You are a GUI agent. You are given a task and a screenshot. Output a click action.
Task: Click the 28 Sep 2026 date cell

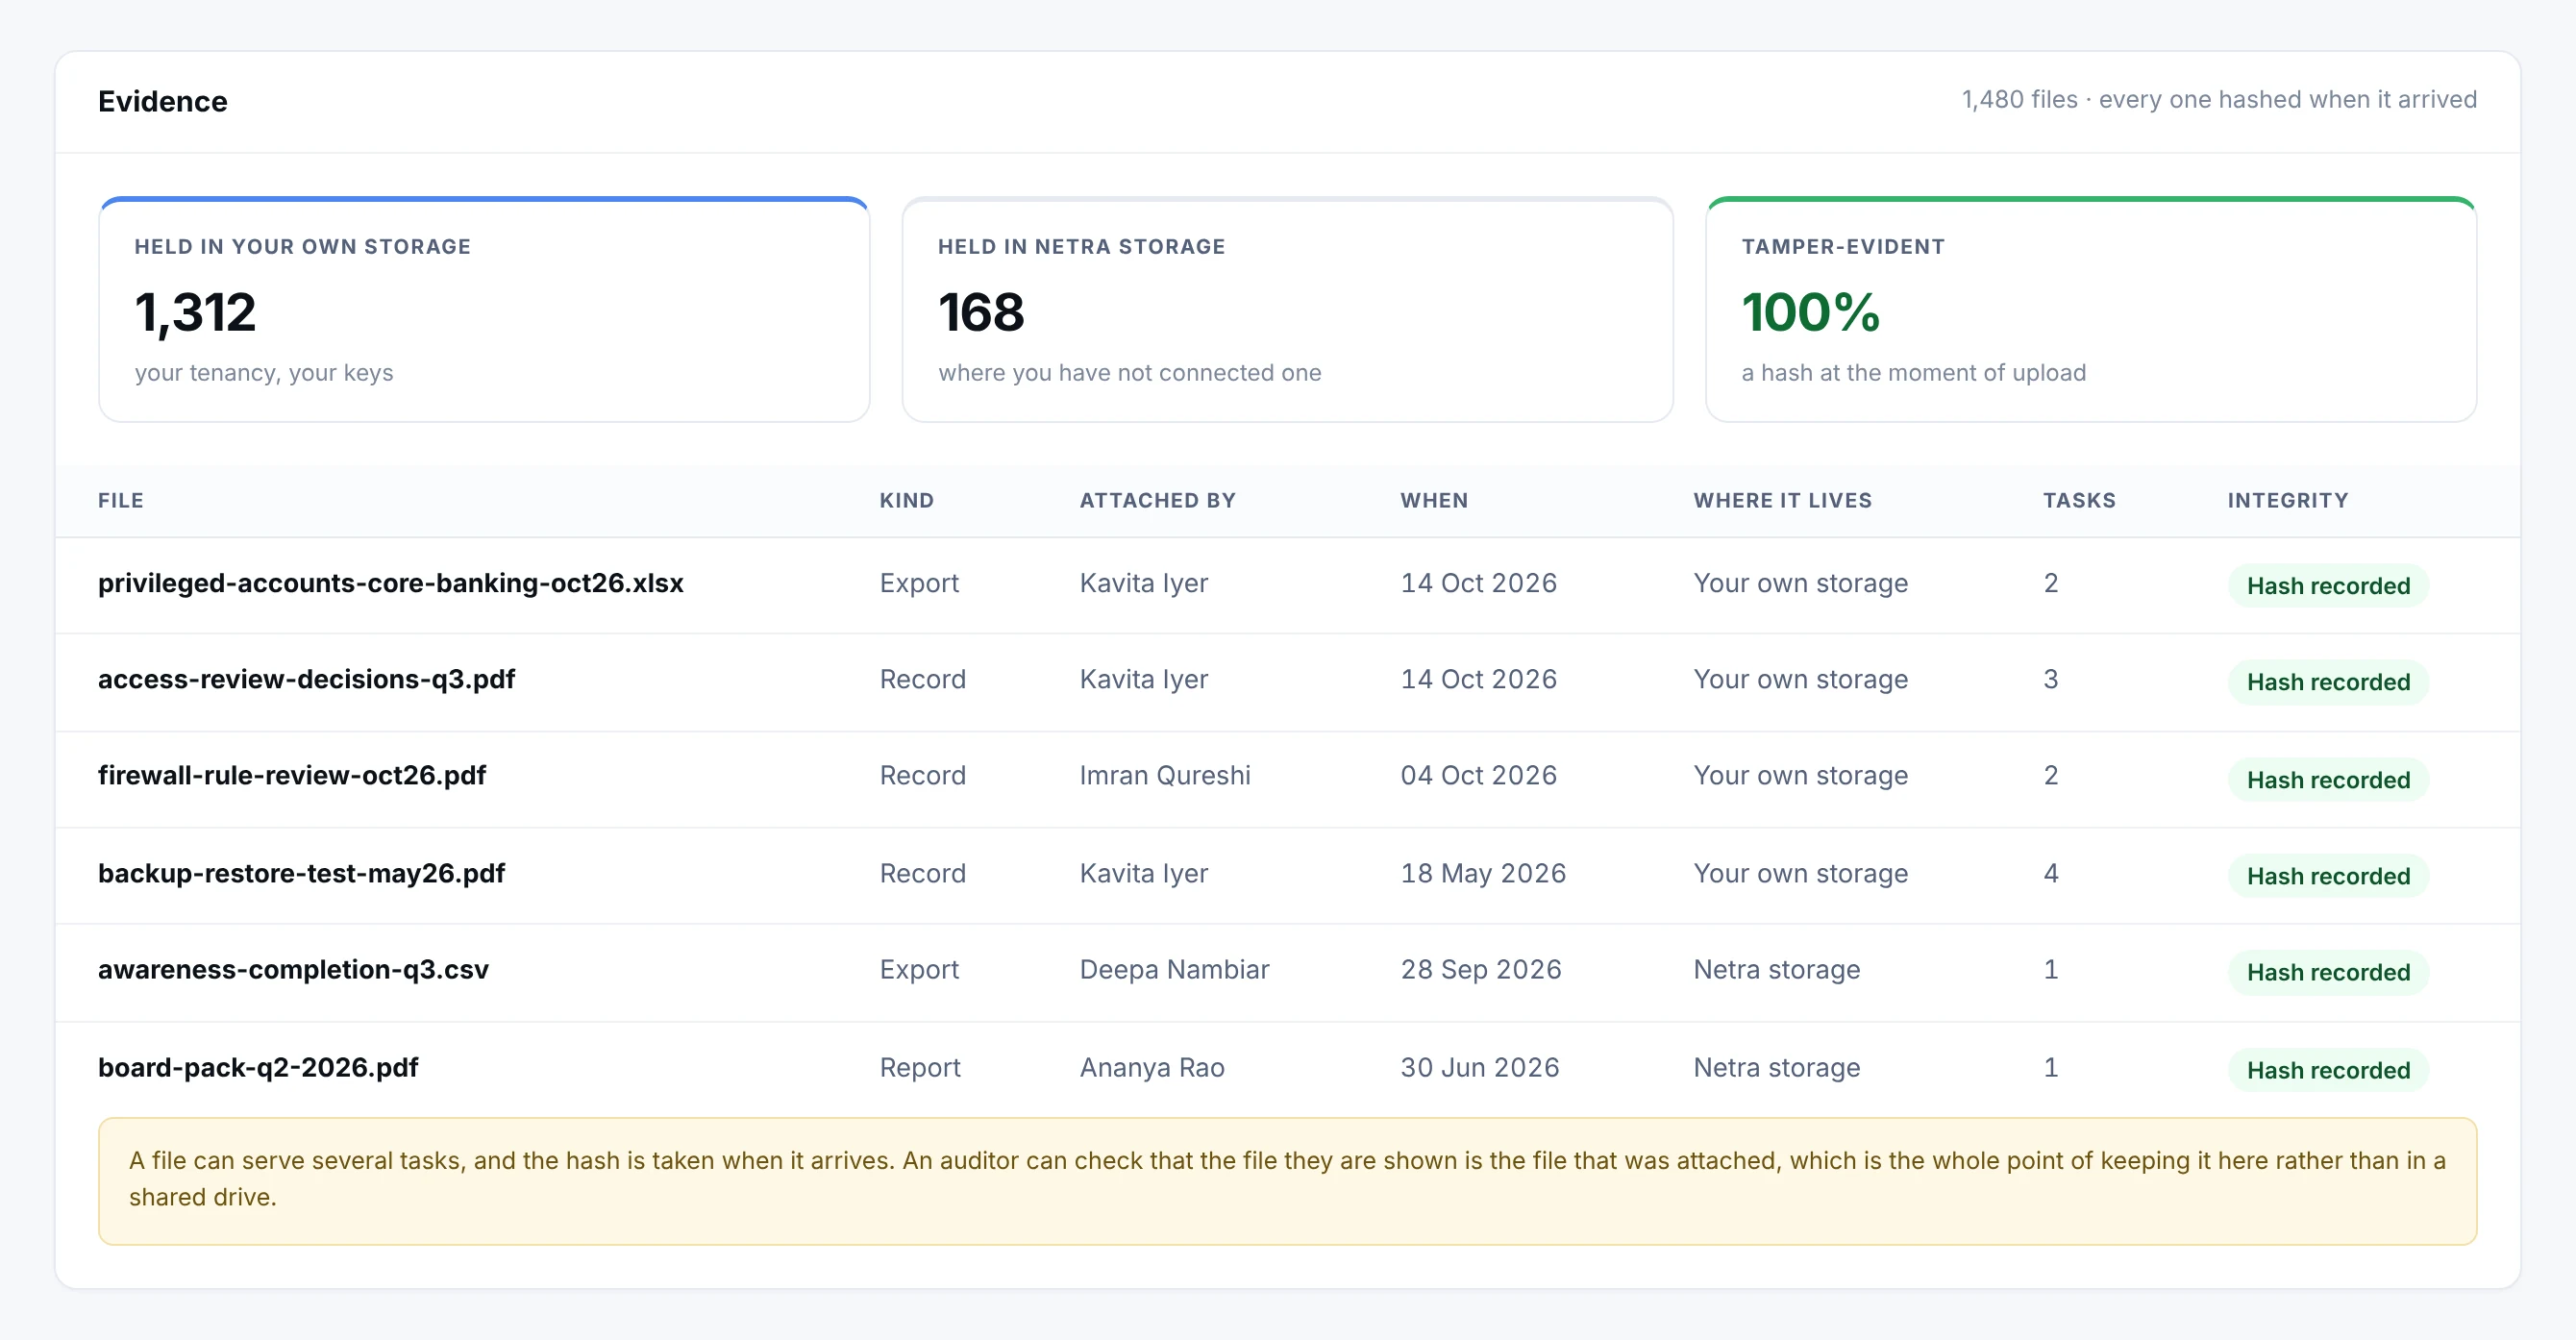(x=1481, y=969)
